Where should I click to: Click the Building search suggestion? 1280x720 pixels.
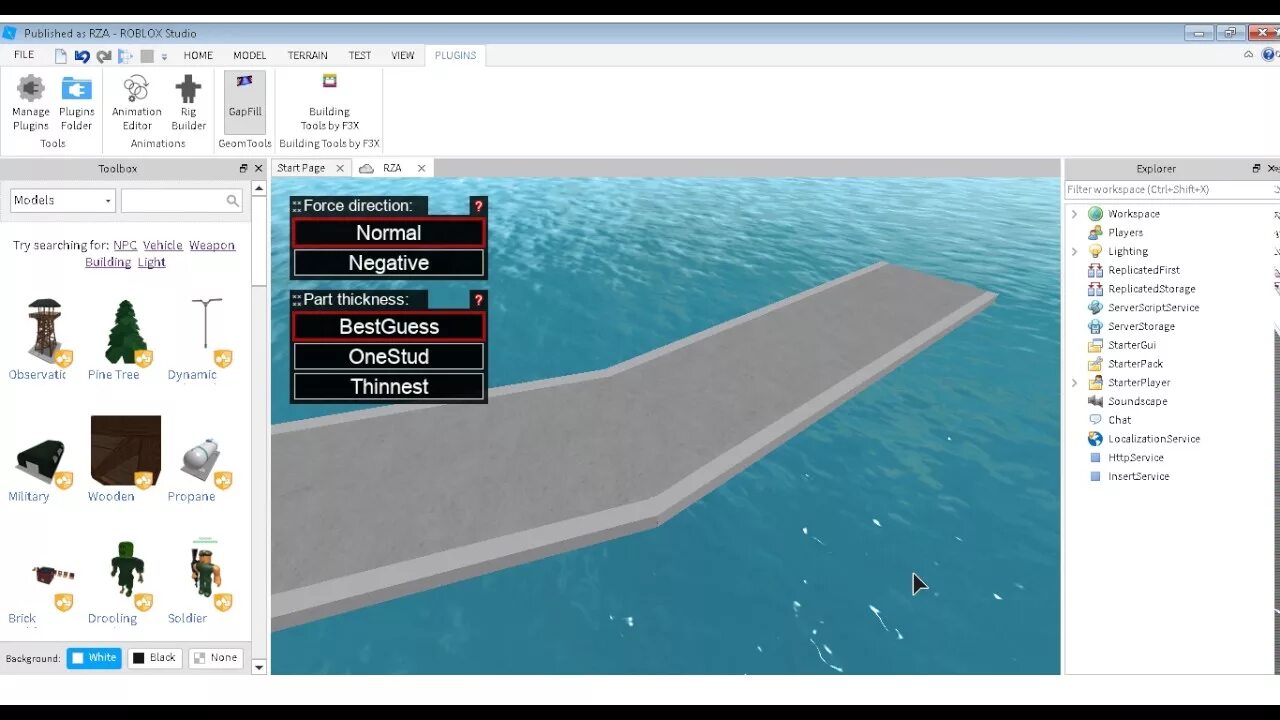pos(108,262)
